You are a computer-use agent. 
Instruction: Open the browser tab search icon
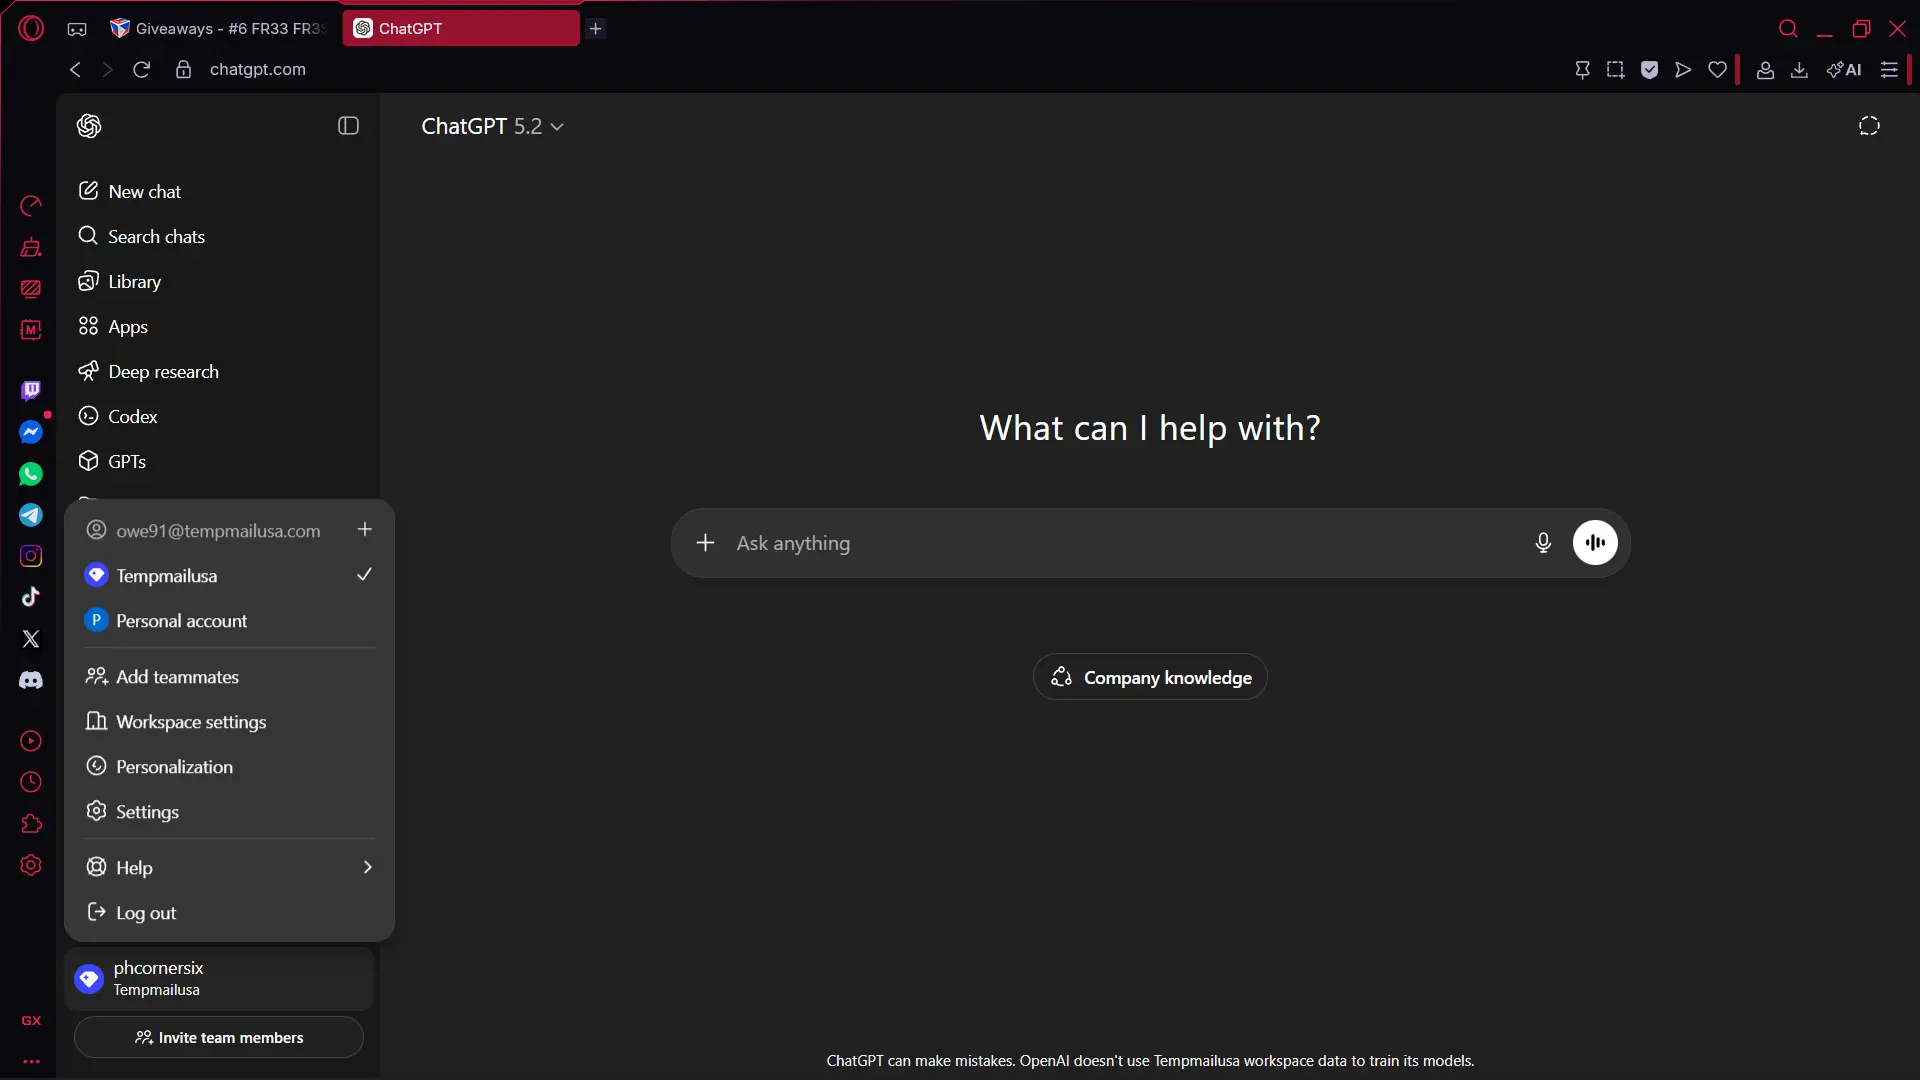(1788, 28)
